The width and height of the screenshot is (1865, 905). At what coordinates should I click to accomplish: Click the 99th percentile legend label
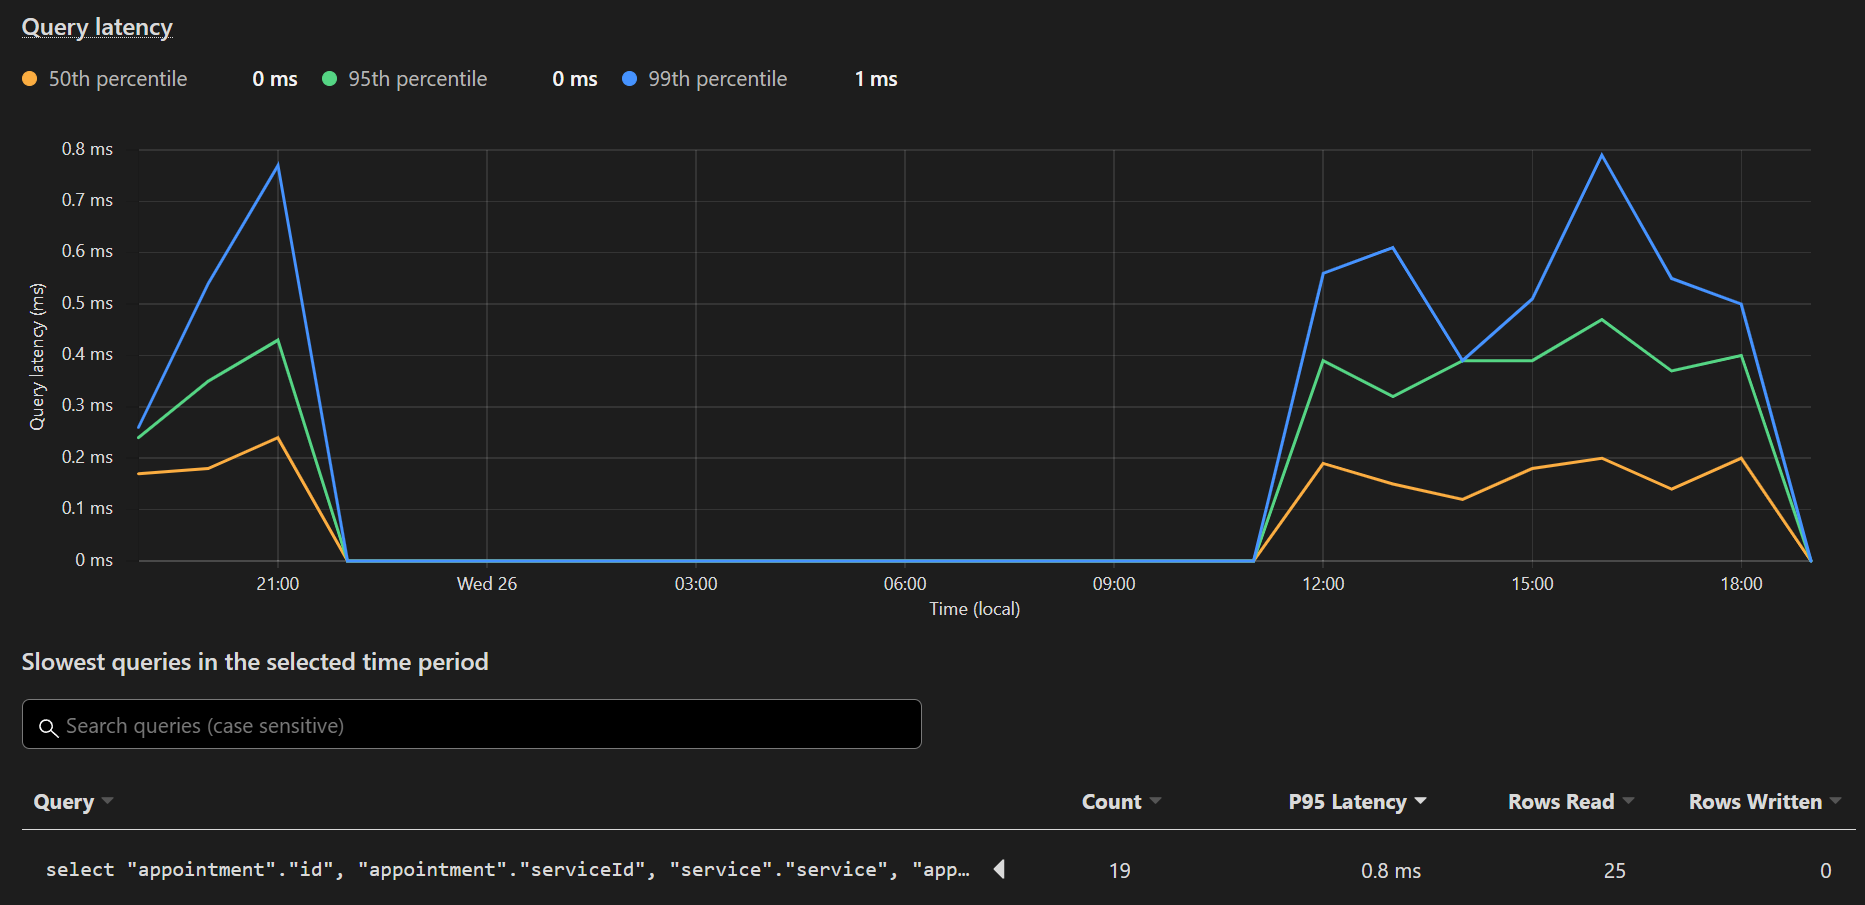point(717,79)
